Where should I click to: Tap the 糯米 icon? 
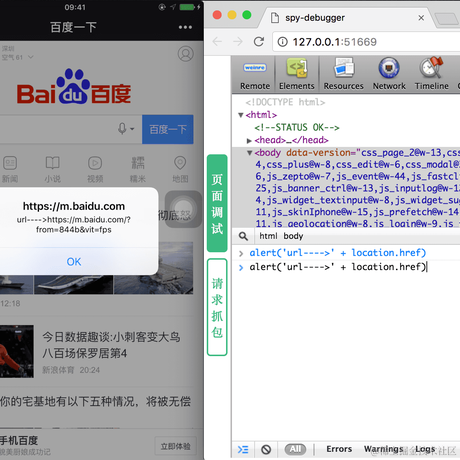(x=138, y=169)
